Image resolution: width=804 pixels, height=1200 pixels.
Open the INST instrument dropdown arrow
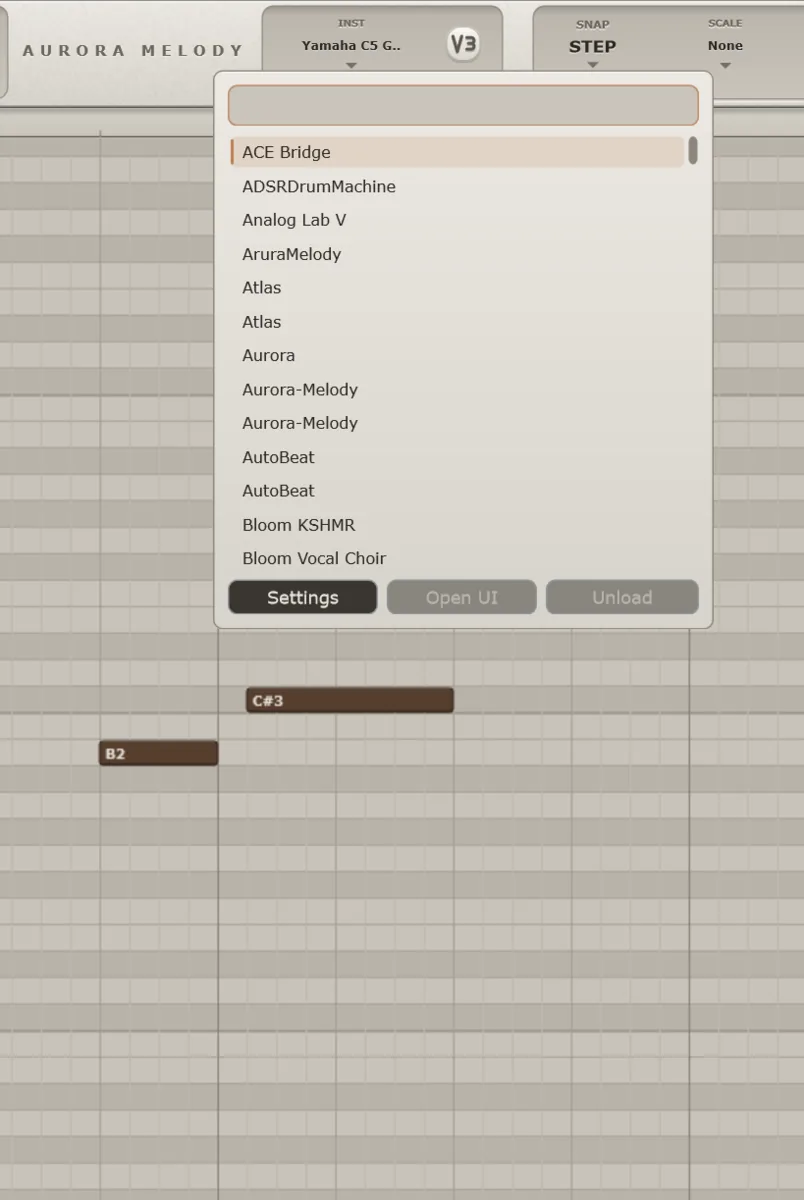pos(351,66)
